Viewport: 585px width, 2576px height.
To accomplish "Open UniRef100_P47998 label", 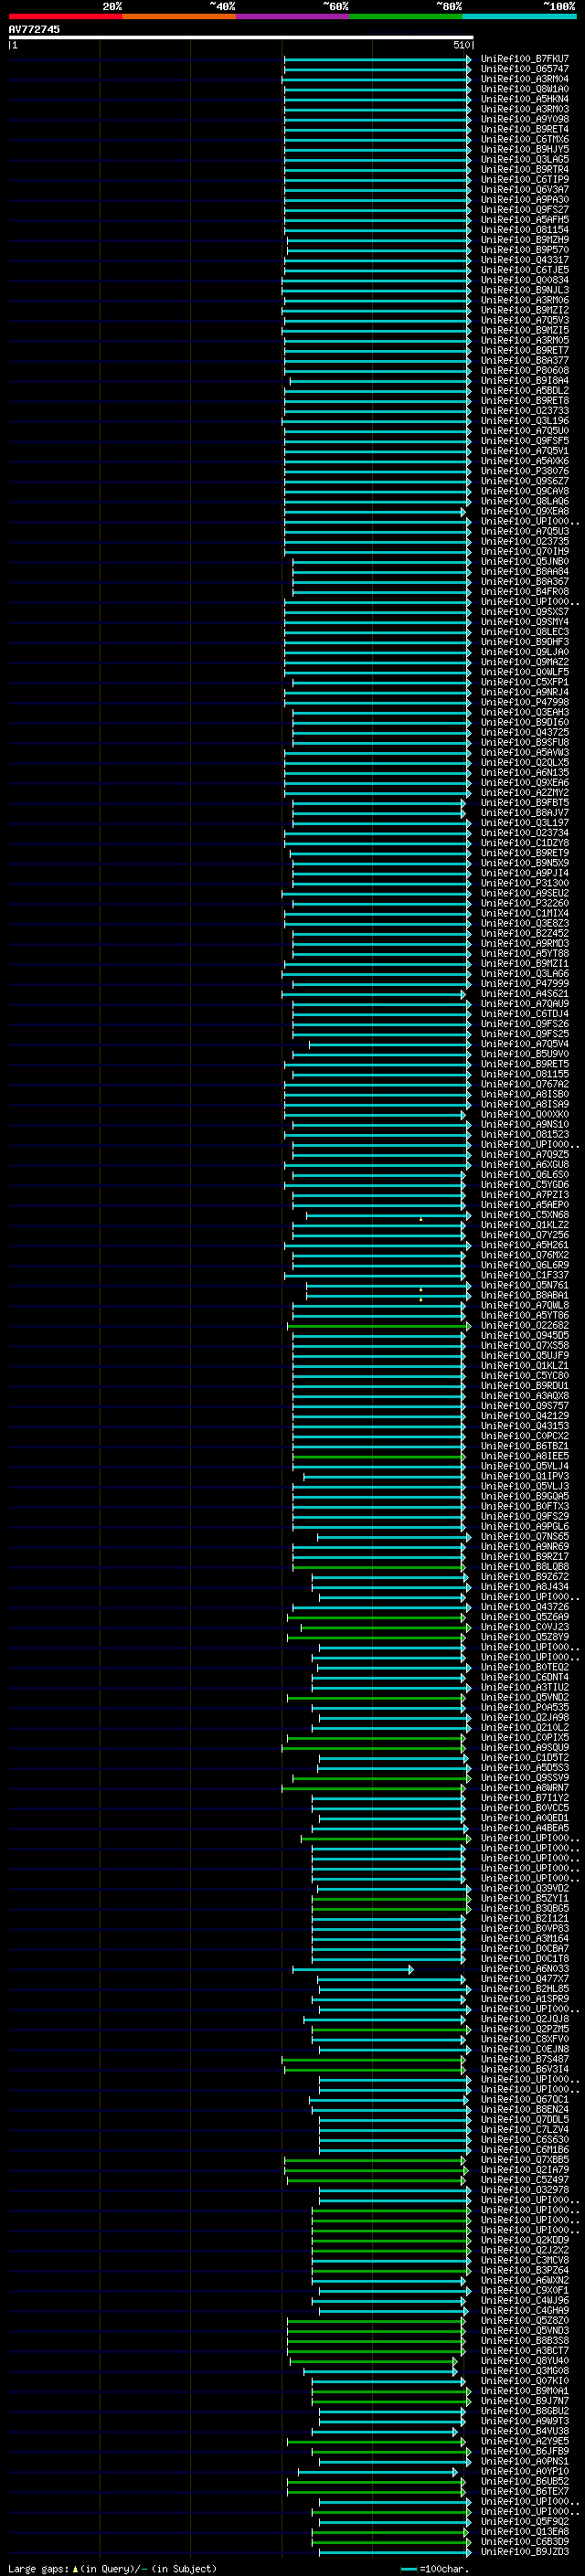I will (x=524, y=702).
